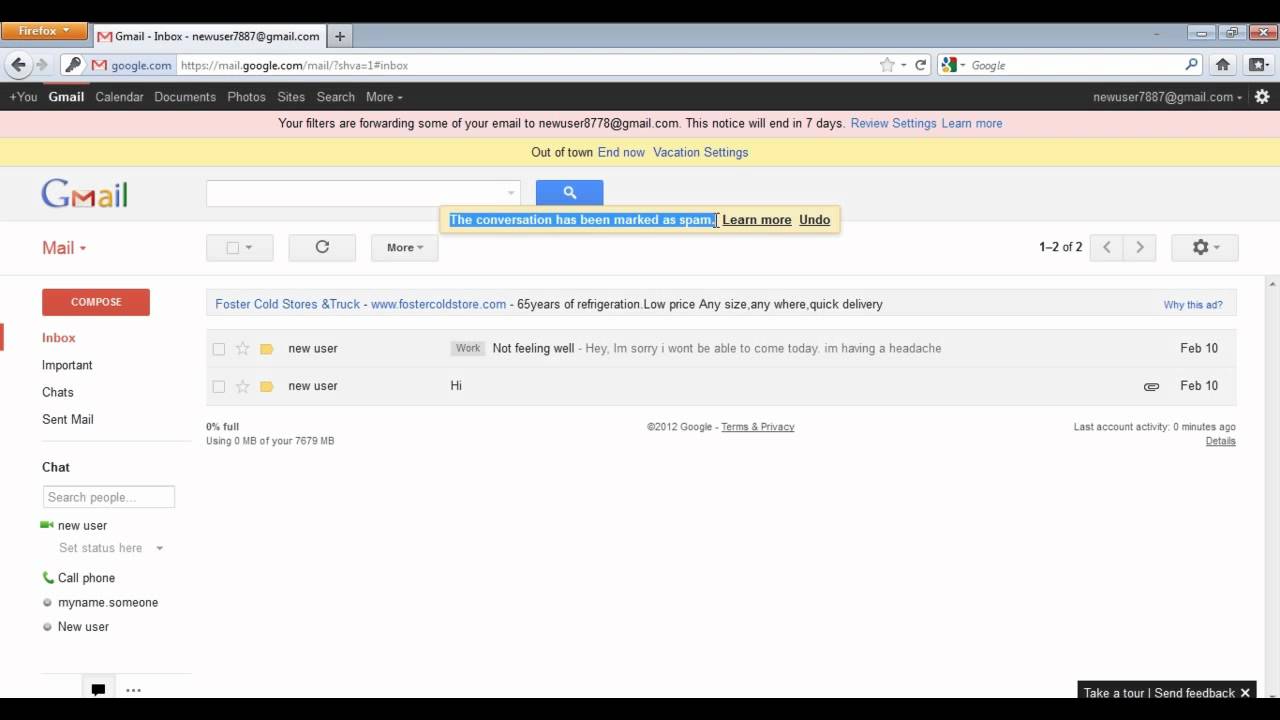Open the Terms & Privacy link
This screenshot has height=720, width=1280.
pyautogui.click(x=757, y=427)
